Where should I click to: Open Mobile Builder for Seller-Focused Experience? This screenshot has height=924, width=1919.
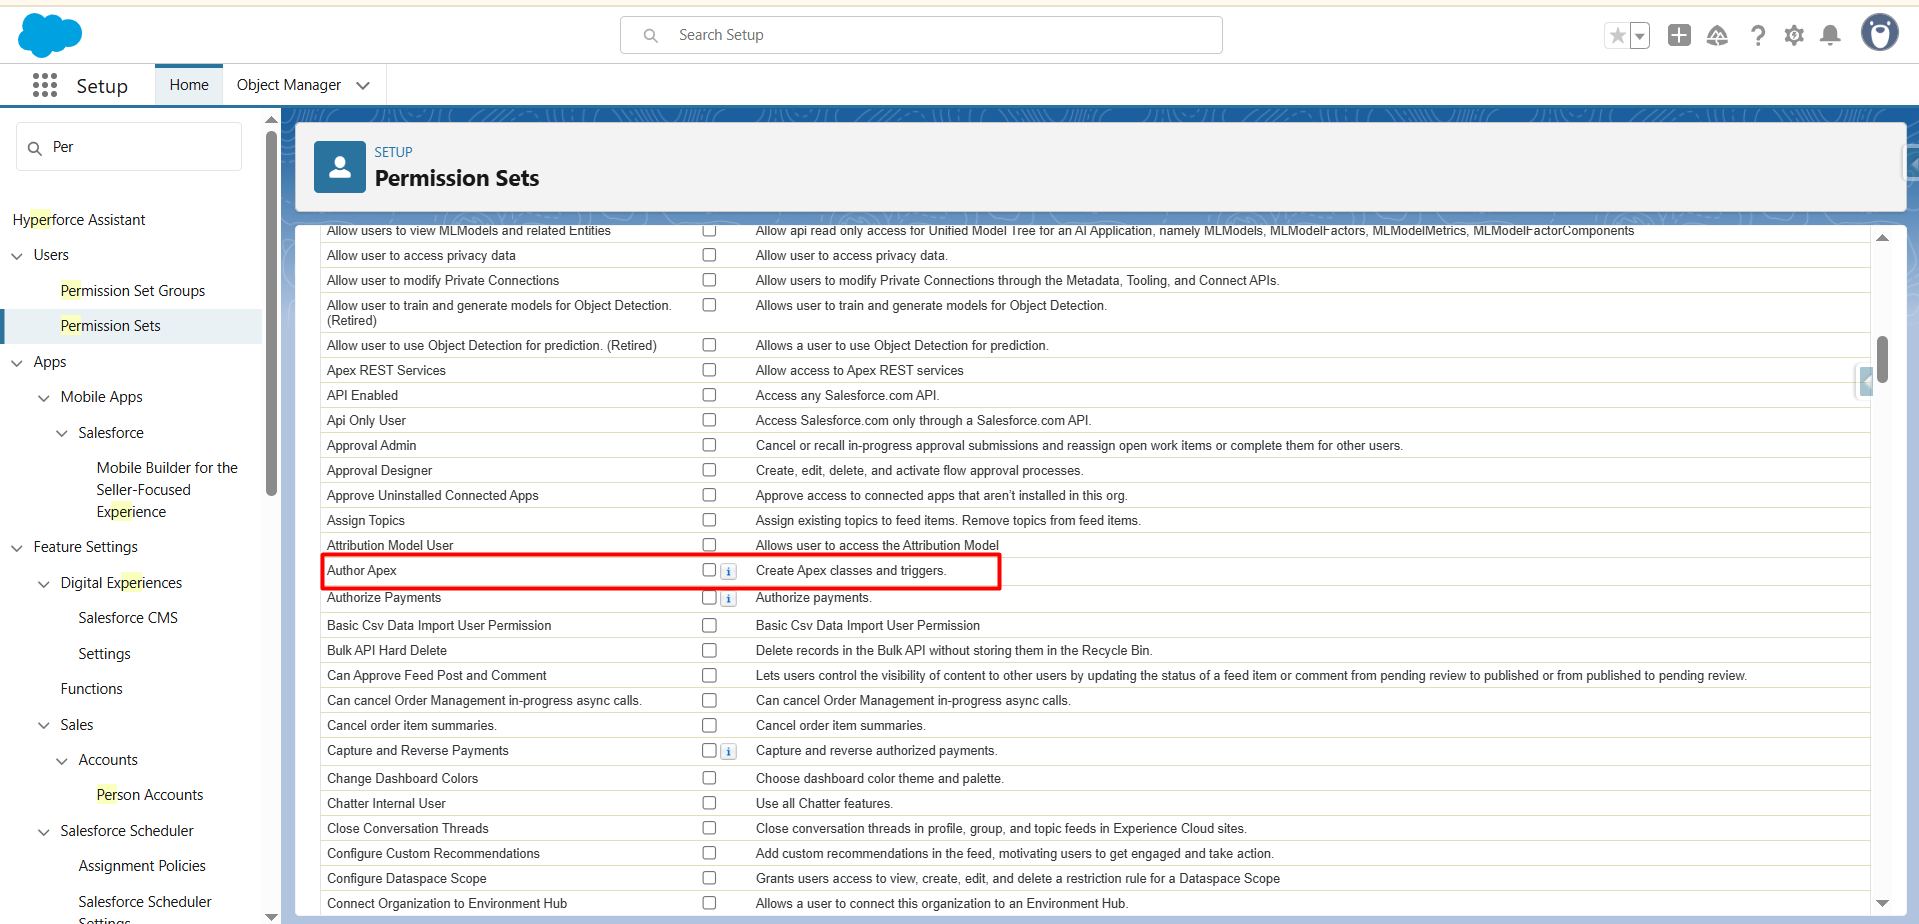(167, 490)
